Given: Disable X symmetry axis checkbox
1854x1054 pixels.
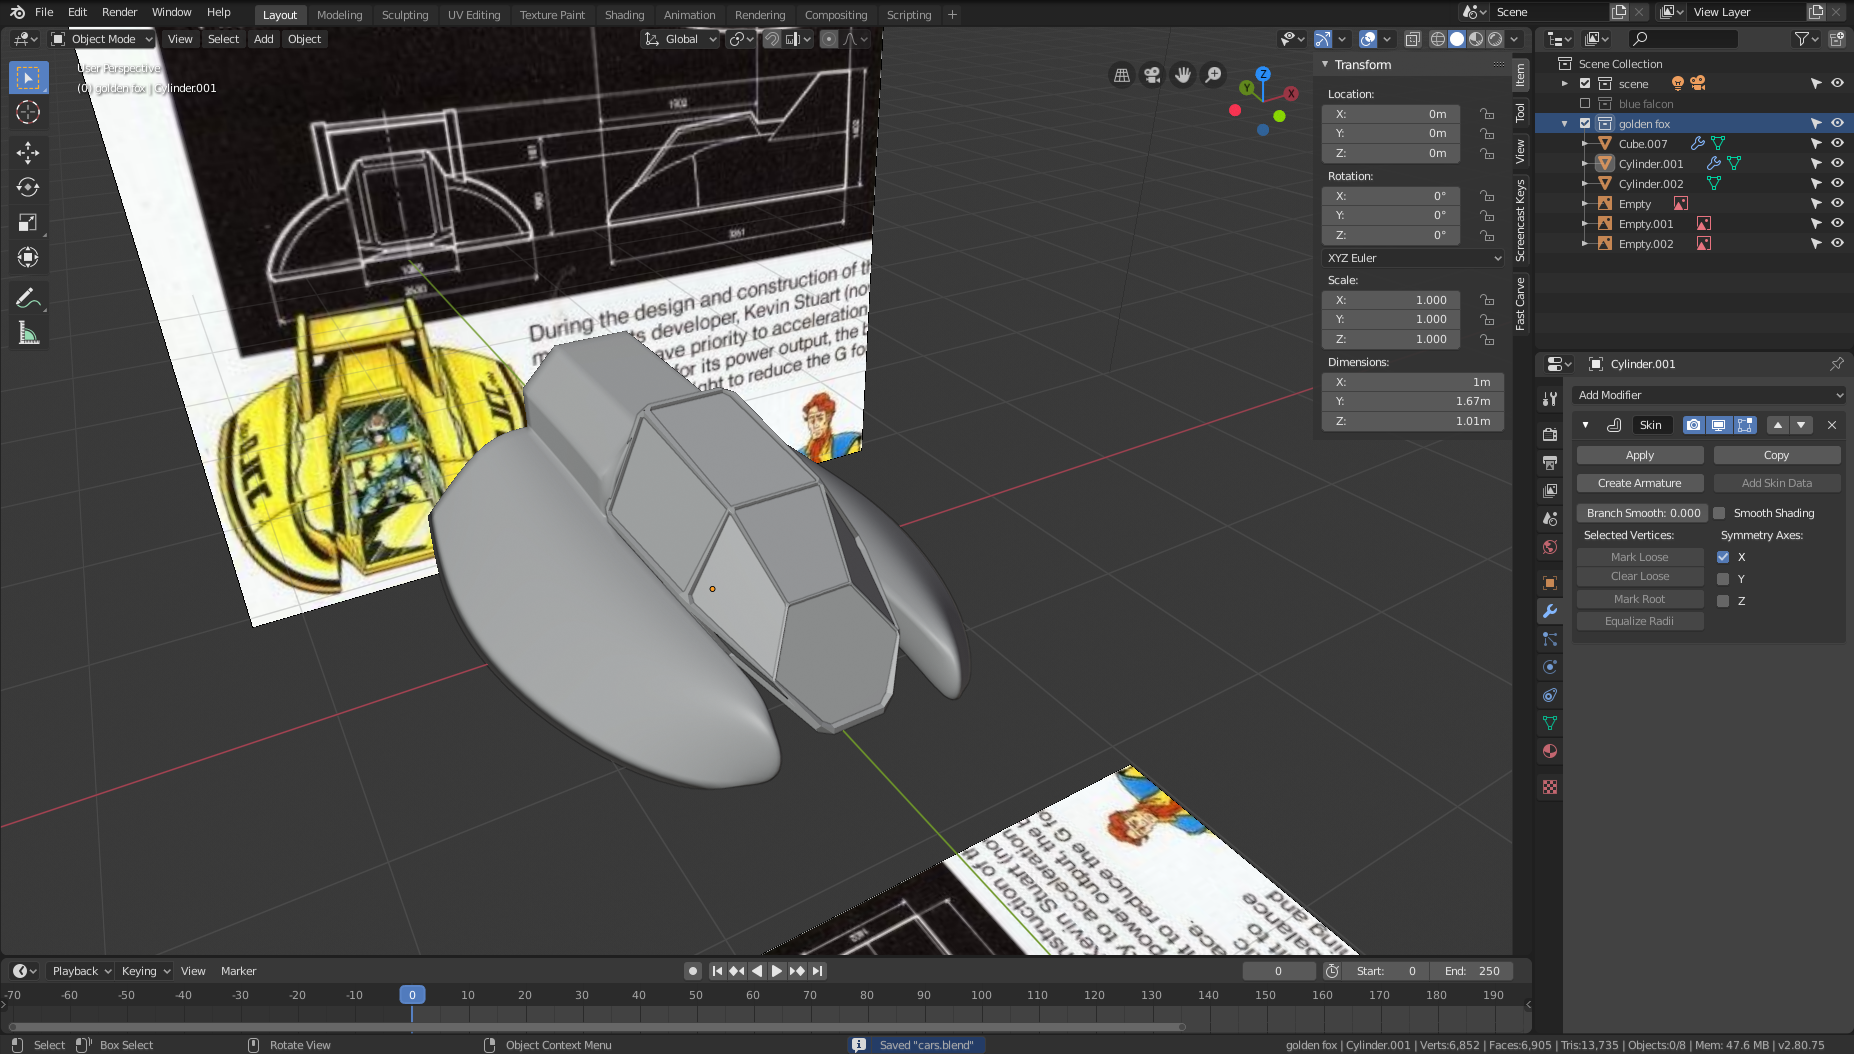Looking at the screenshot, I should [1723, 557].
